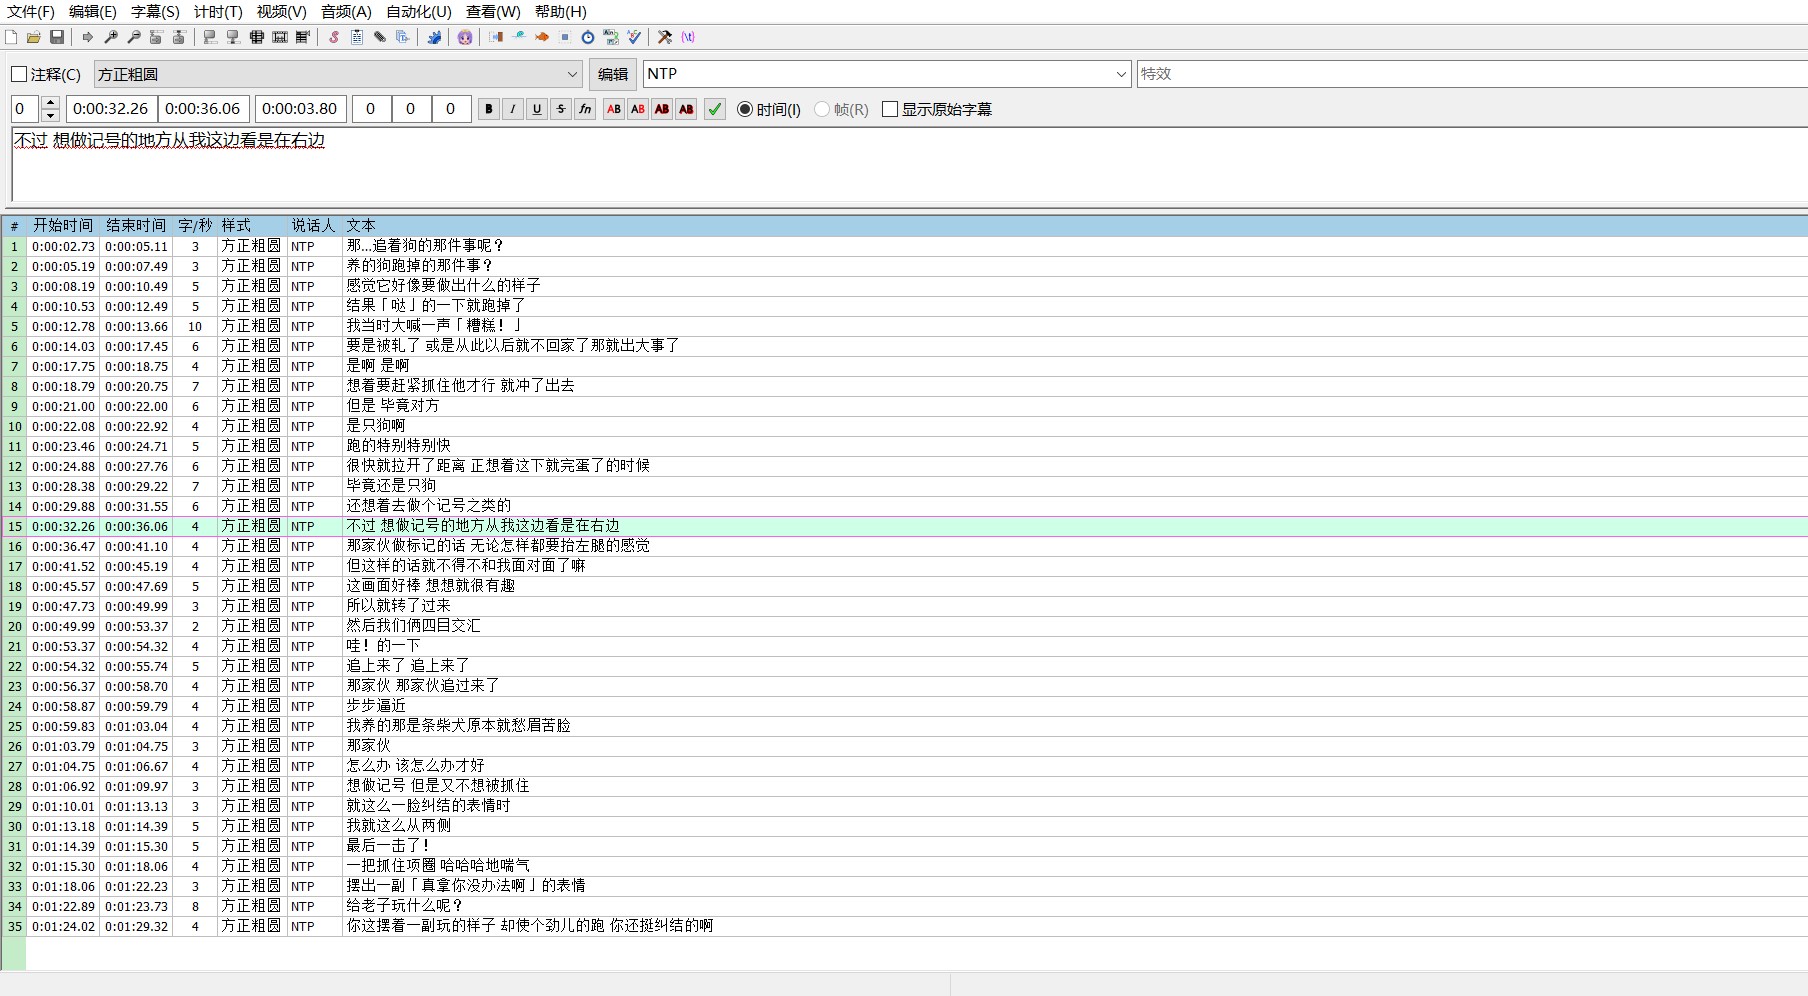The width and height of the screenshot is (1808, 996).
Task: Open the Styles Manager (pink S)
Action: [334, 37]
